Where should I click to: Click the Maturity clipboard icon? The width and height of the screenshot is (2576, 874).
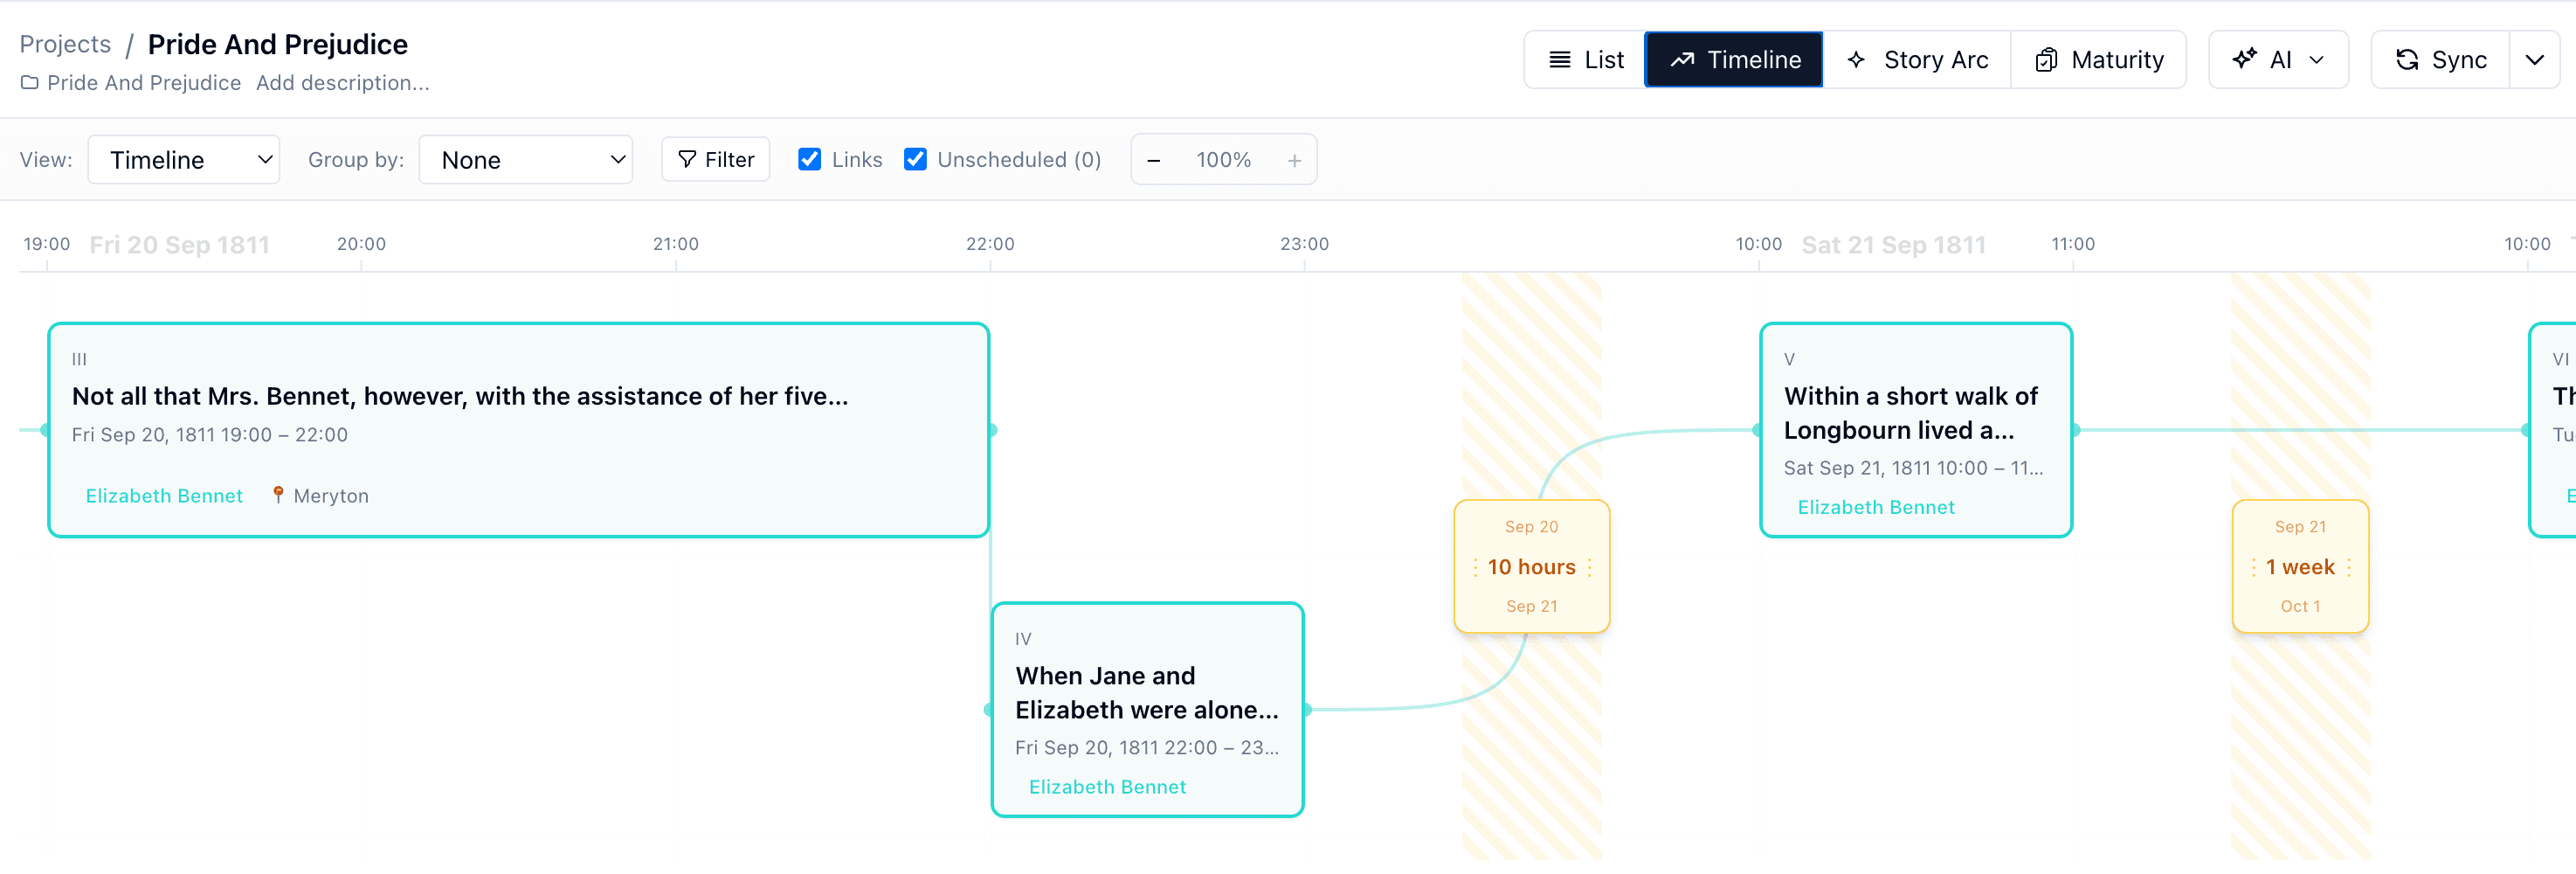pos(2046,60)
